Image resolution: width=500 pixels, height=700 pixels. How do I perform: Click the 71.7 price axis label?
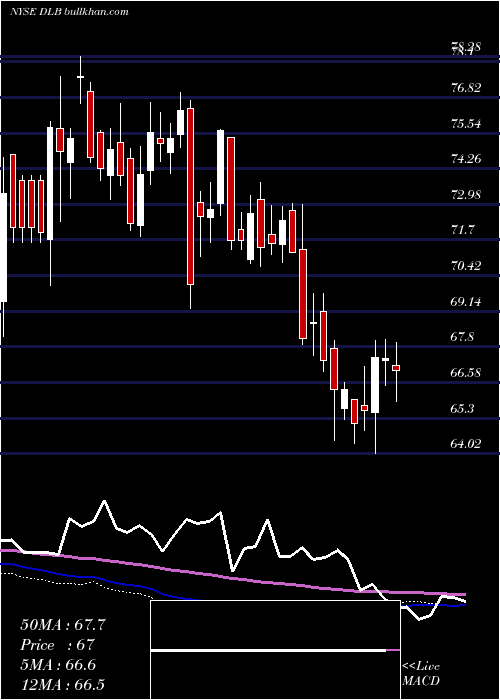(462, 230)
